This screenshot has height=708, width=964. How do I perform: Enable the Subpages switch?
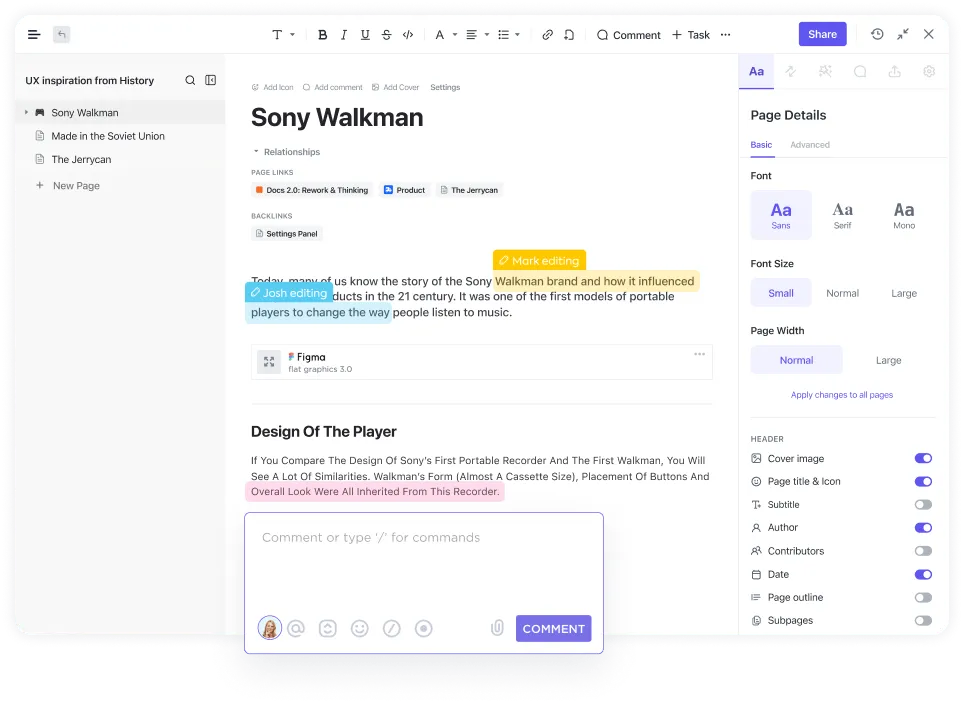(923, 621)
